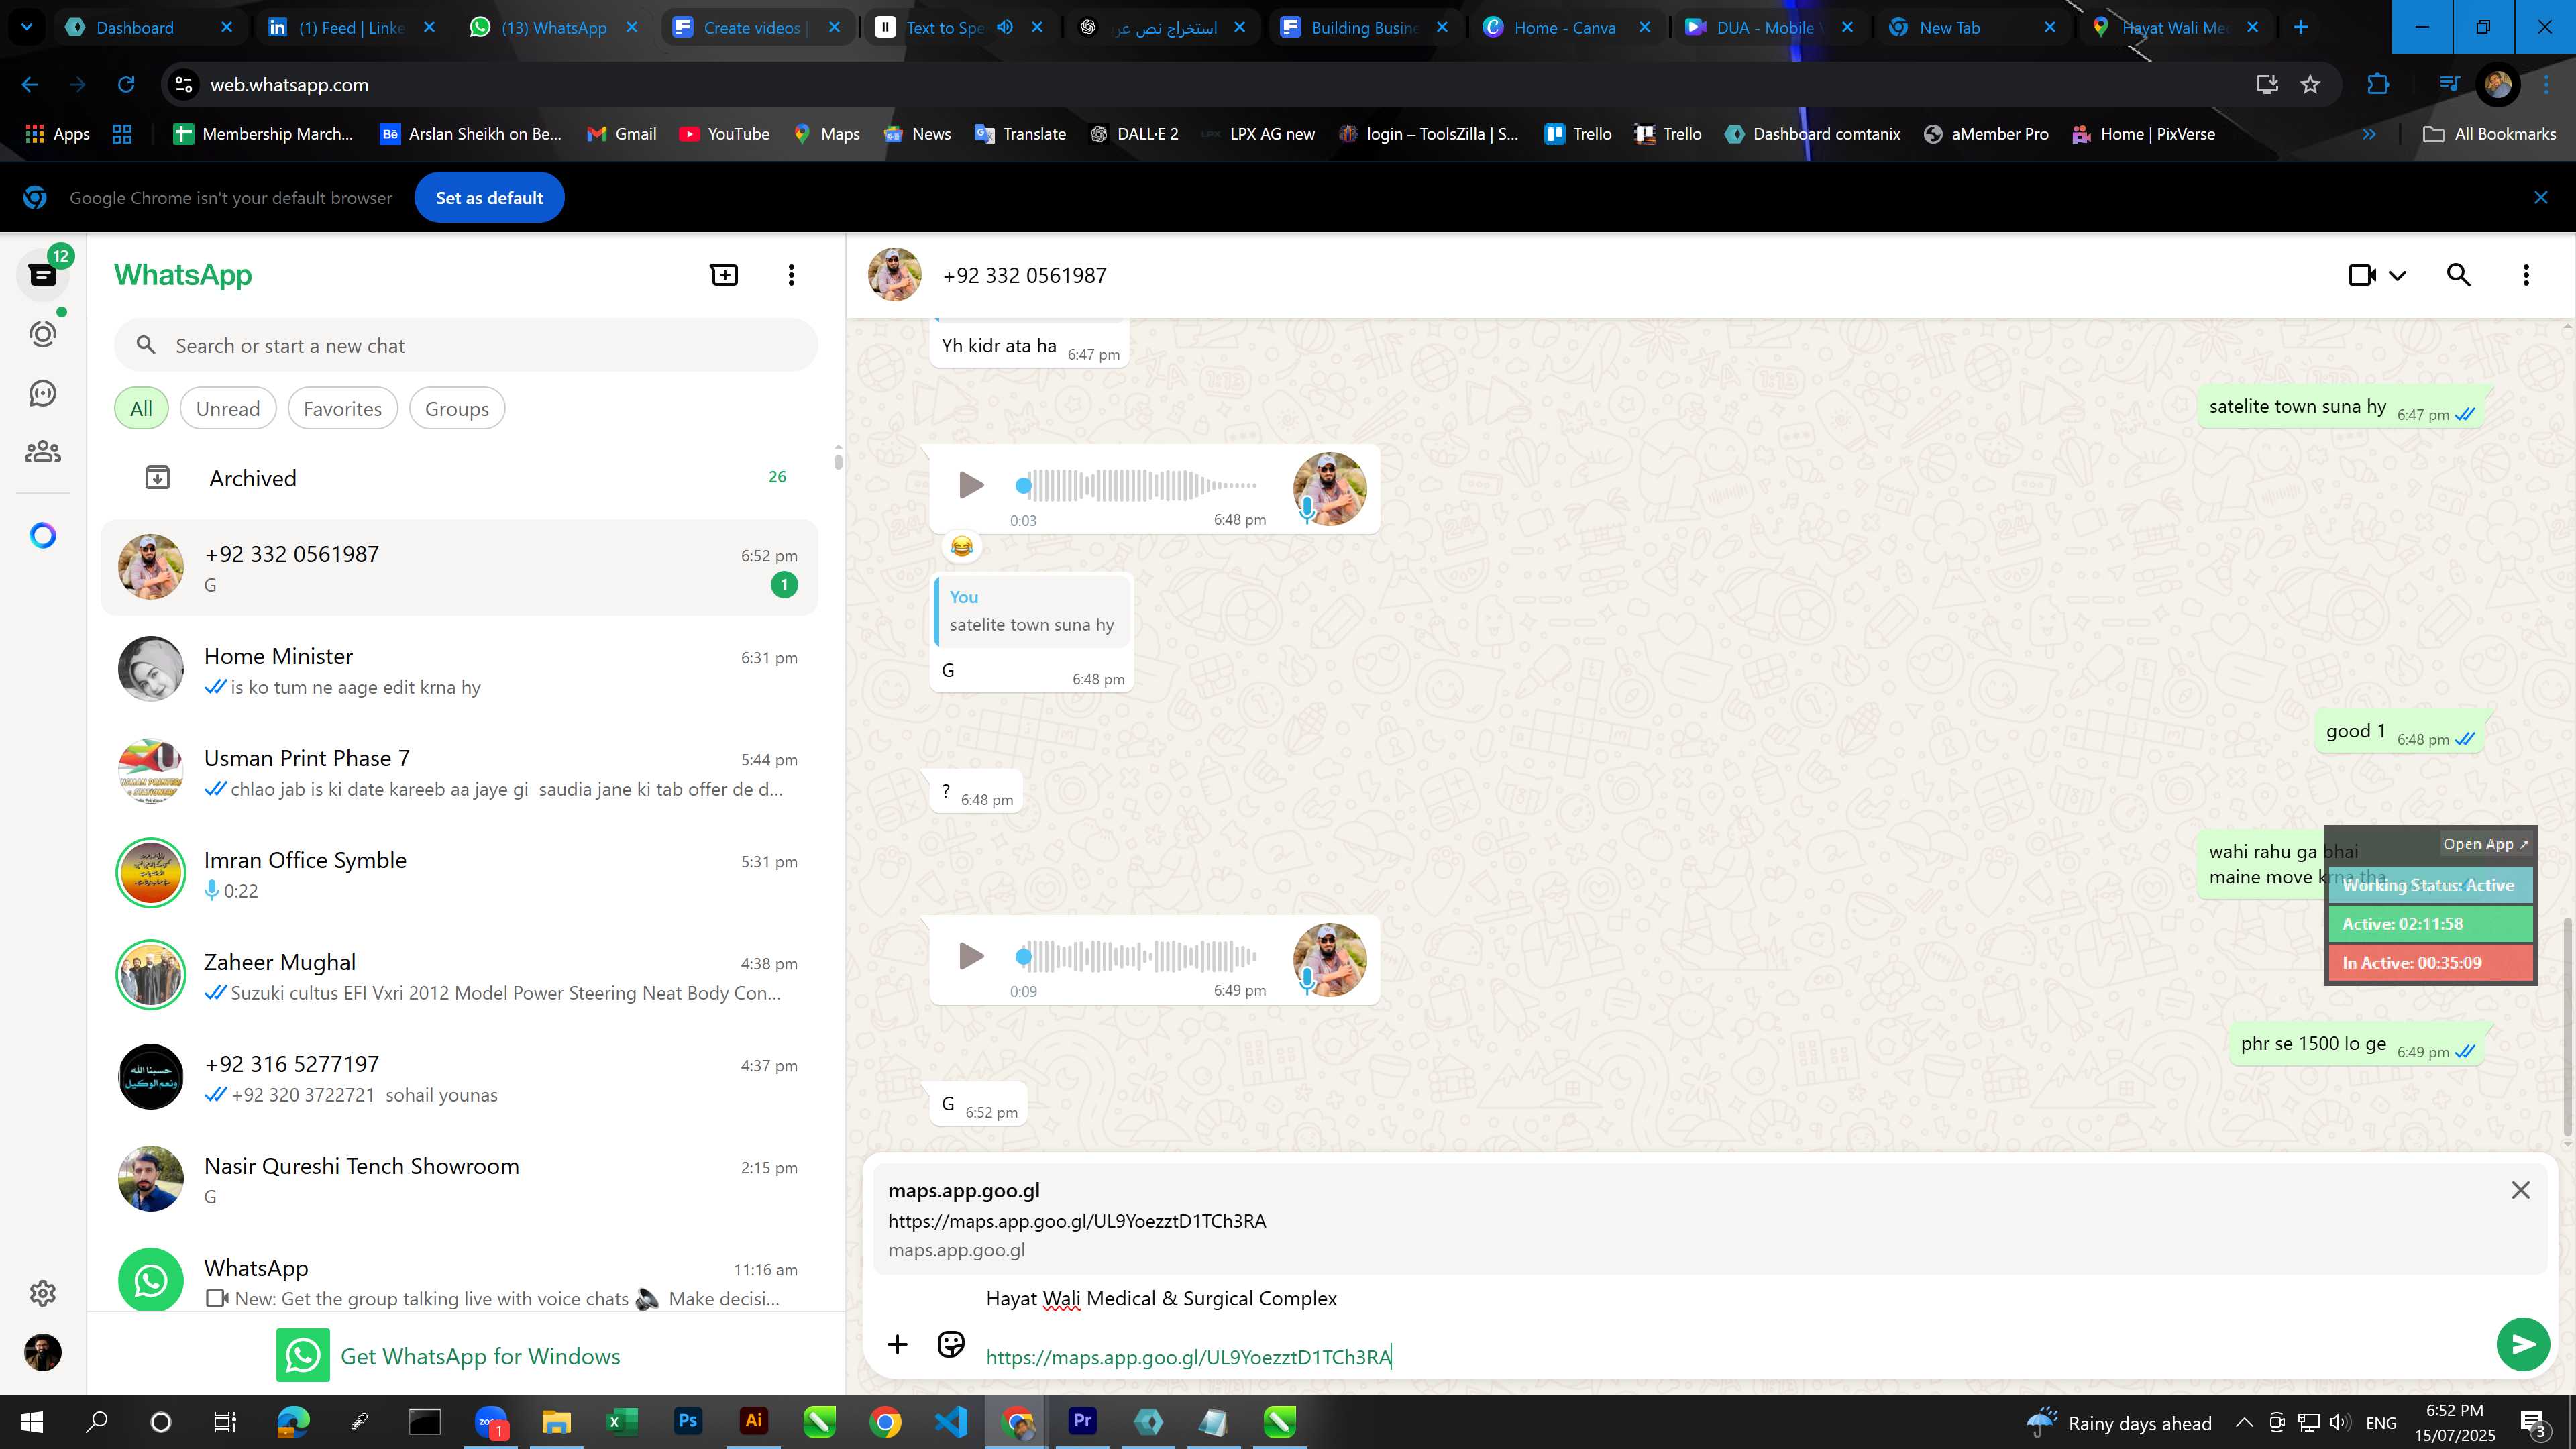
Task: Open the Usman Print Phase 7 chat
Action: pos(460,772)
